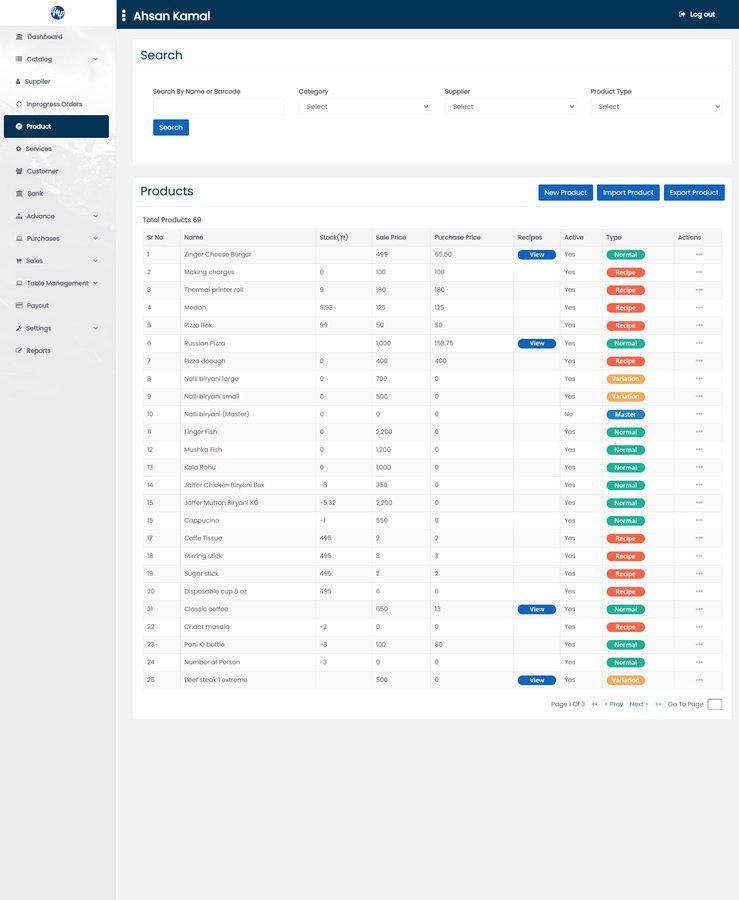Screen dimensions: 739x900
Task: Expand the Table Management chevron
Action: (95, 283)
